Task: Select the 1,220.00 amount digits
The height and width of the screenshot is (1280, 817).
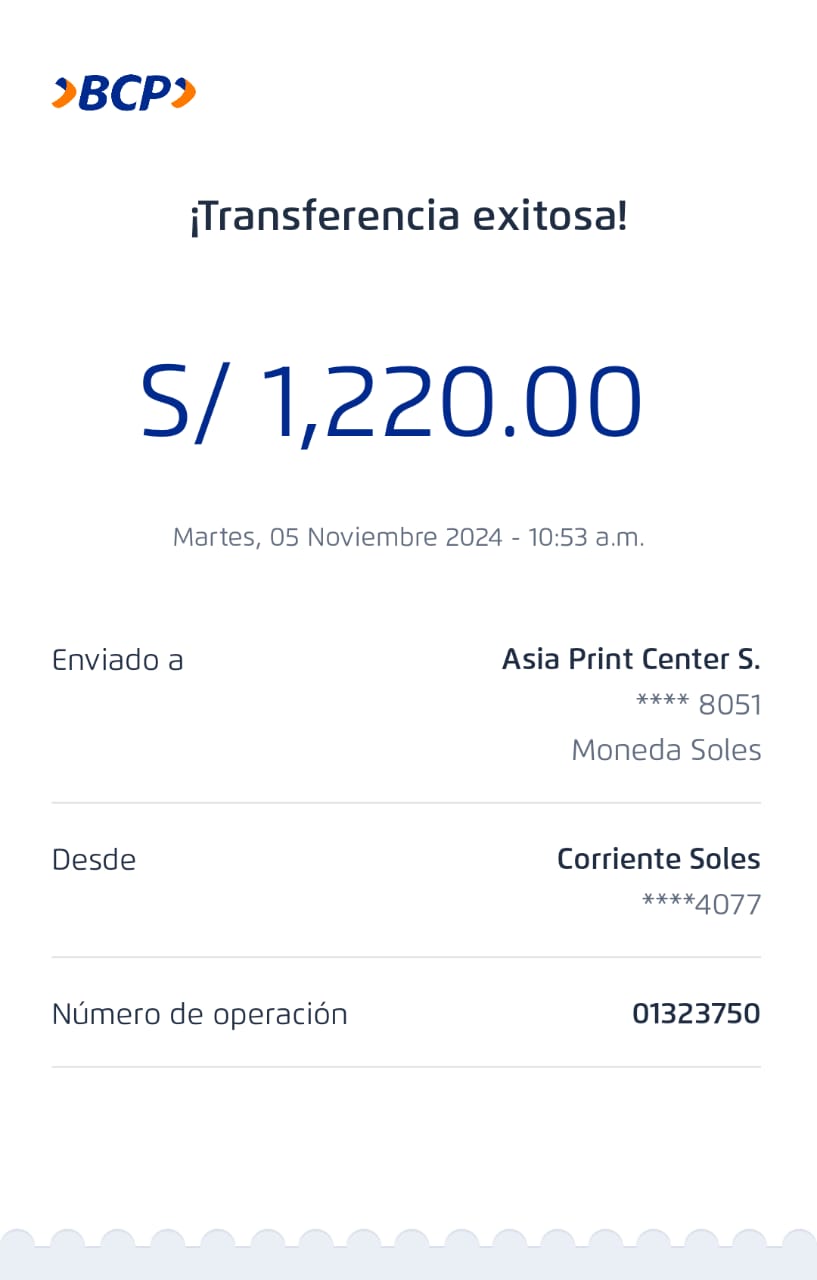Action: click(x=450, y=402)
